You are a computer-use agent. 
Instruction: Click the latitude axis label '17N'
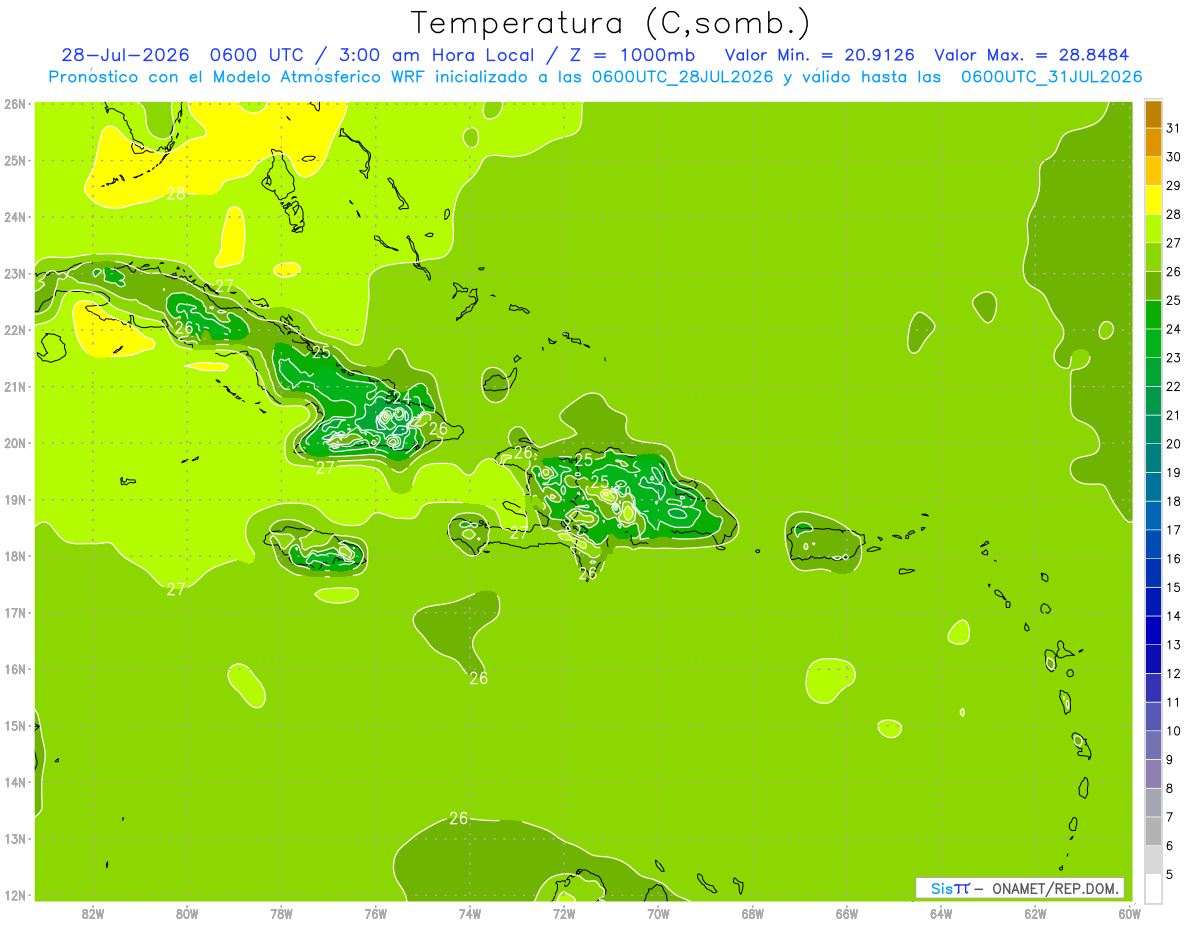pyautogui.click(x=15, y=613)
